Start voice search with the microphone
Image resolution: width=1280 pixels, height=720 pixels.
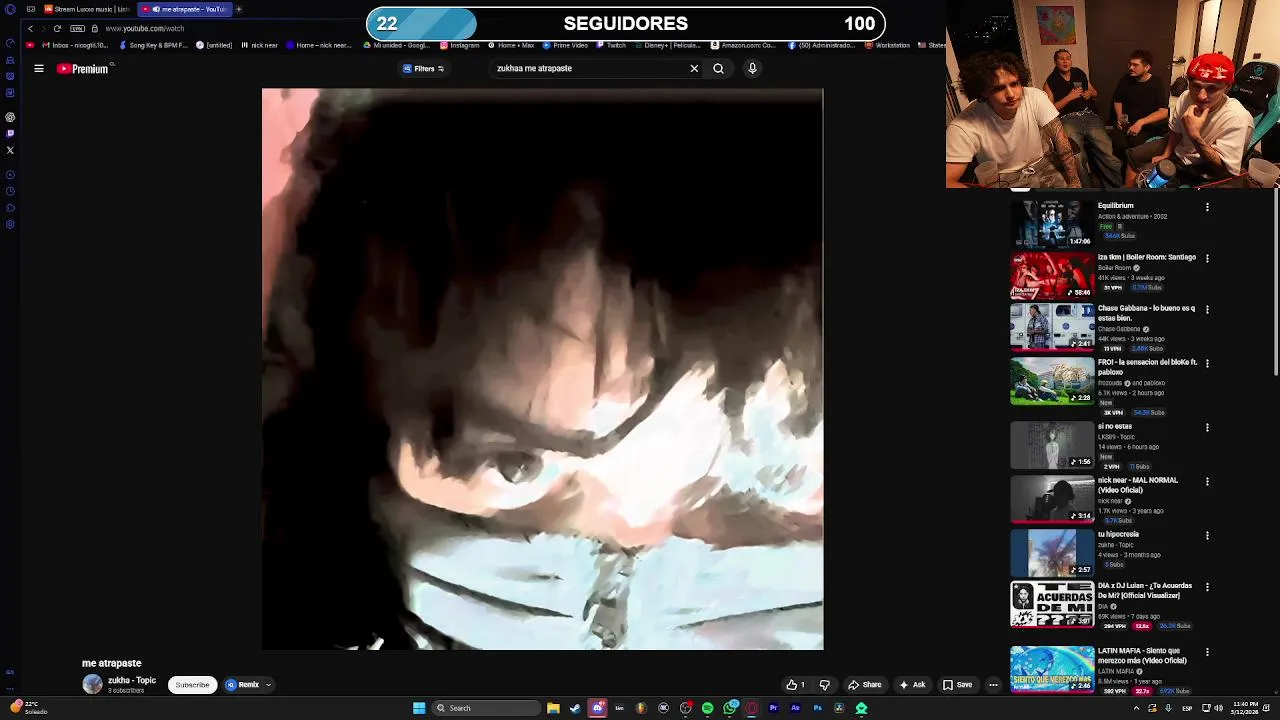point(752,68)
